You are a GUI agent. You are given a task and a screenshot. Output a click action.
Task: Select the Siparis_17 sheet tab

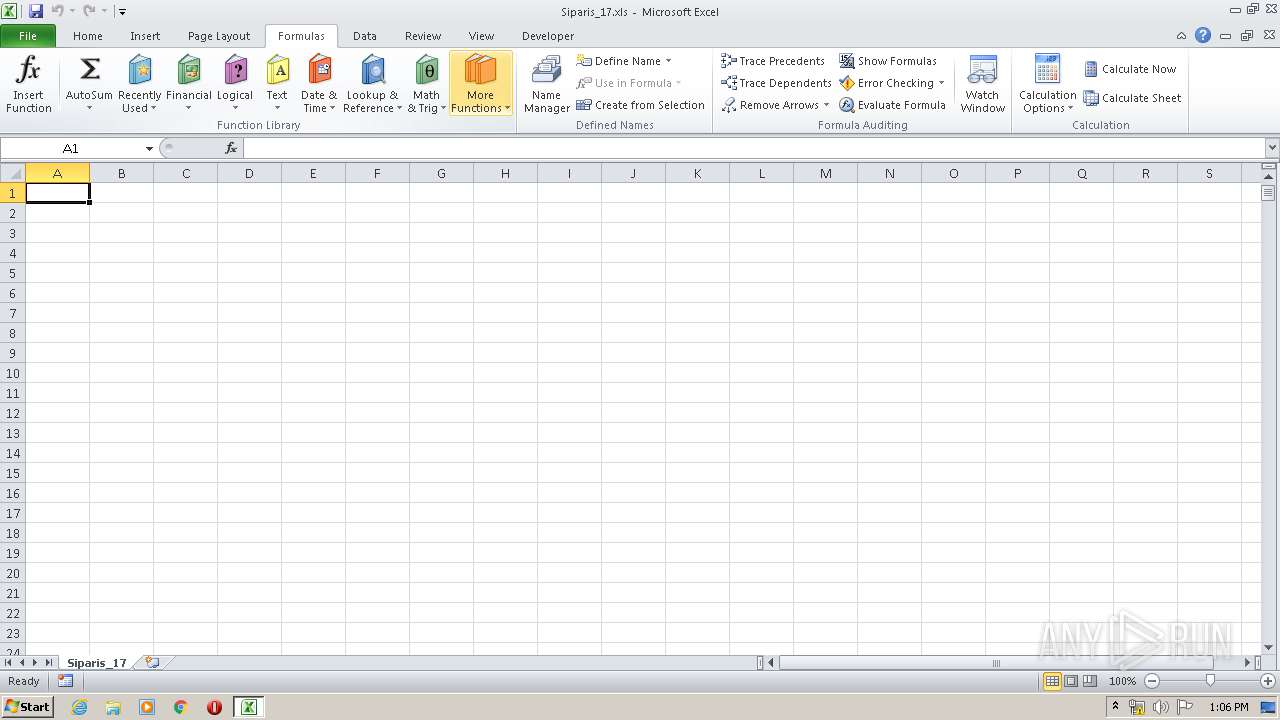click(97, 662)
